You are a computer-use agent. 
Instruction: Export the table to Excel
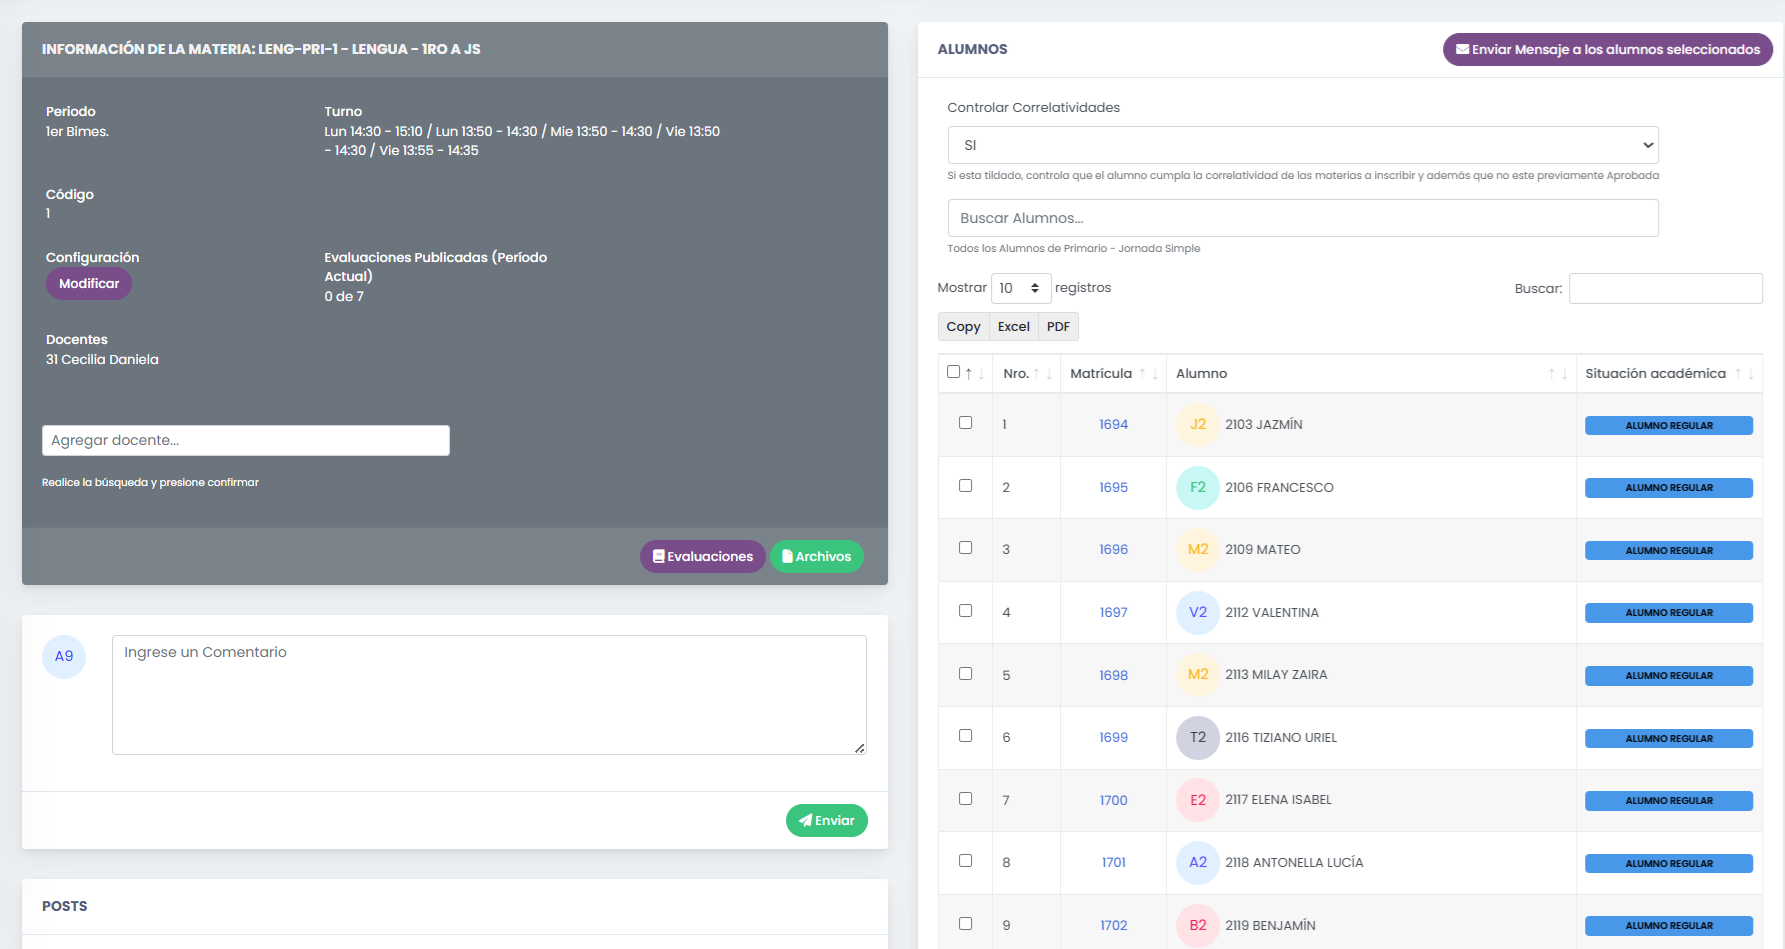click(1013, 327)
